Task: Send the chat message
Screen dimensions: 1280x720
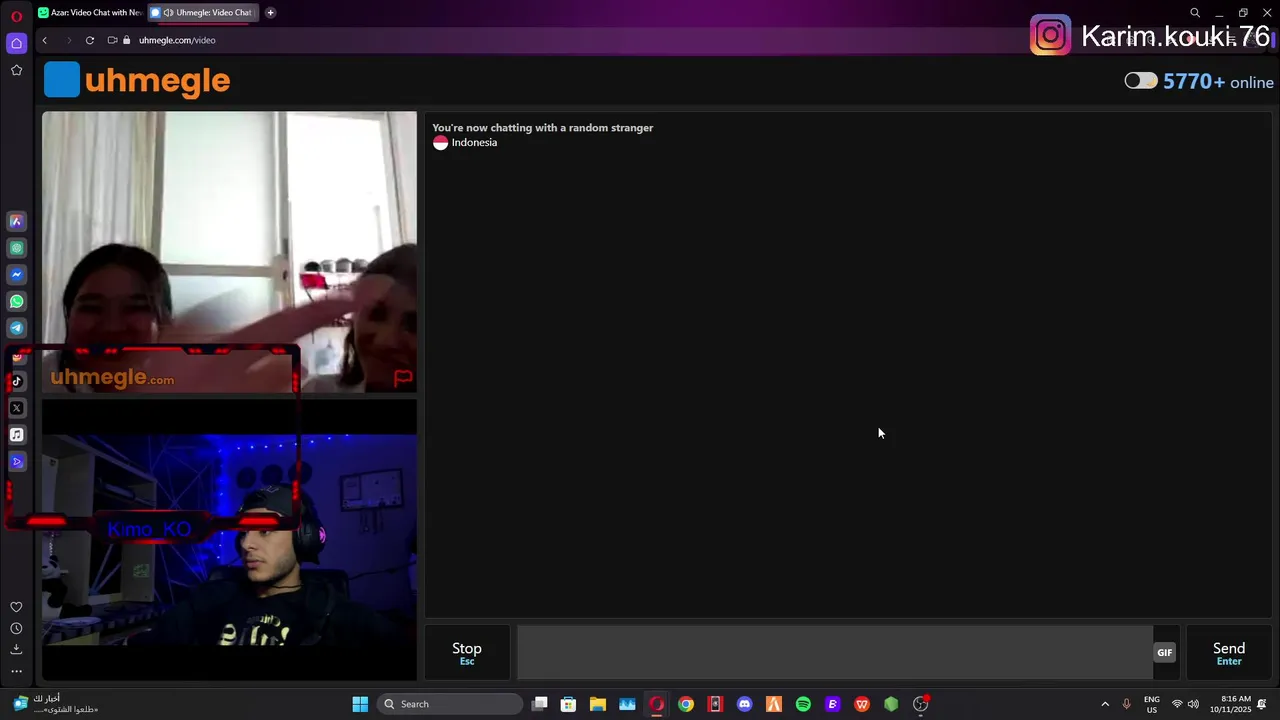Action: [1229, 653]
